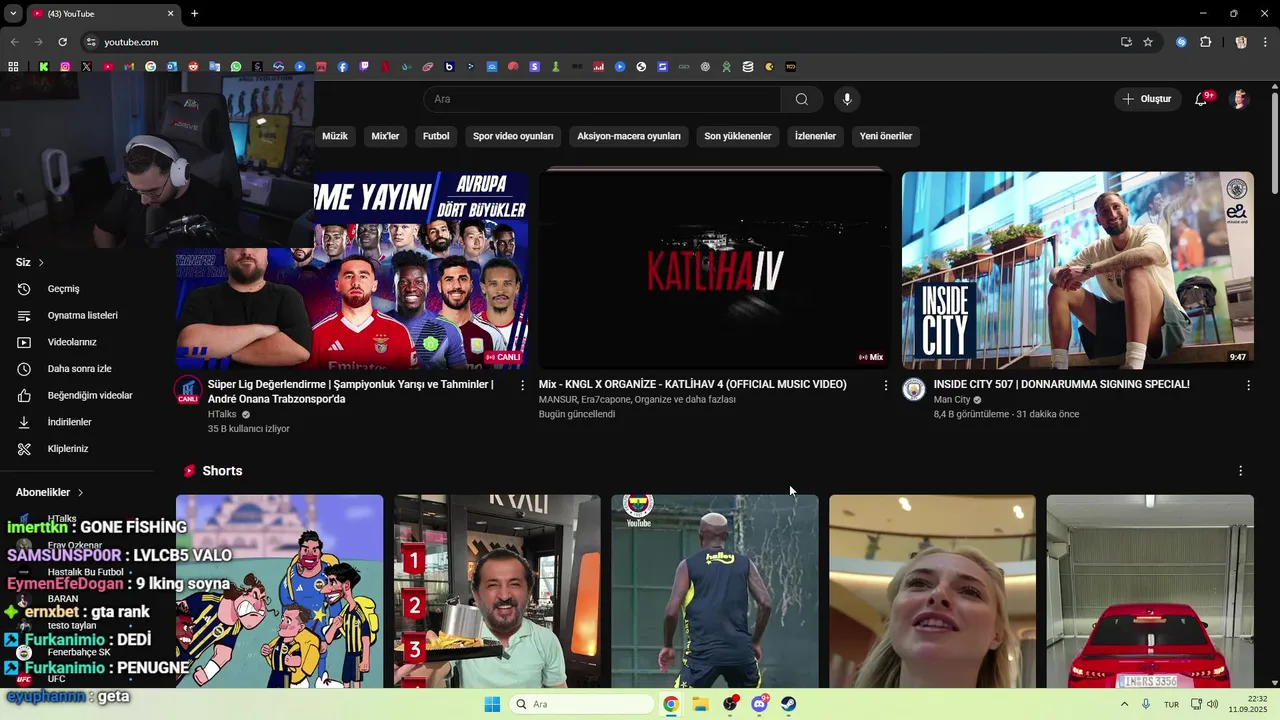Select the Yeni öneriler filter chip
The height and width of the screenshot is (720, 1280).
[886, 136]
